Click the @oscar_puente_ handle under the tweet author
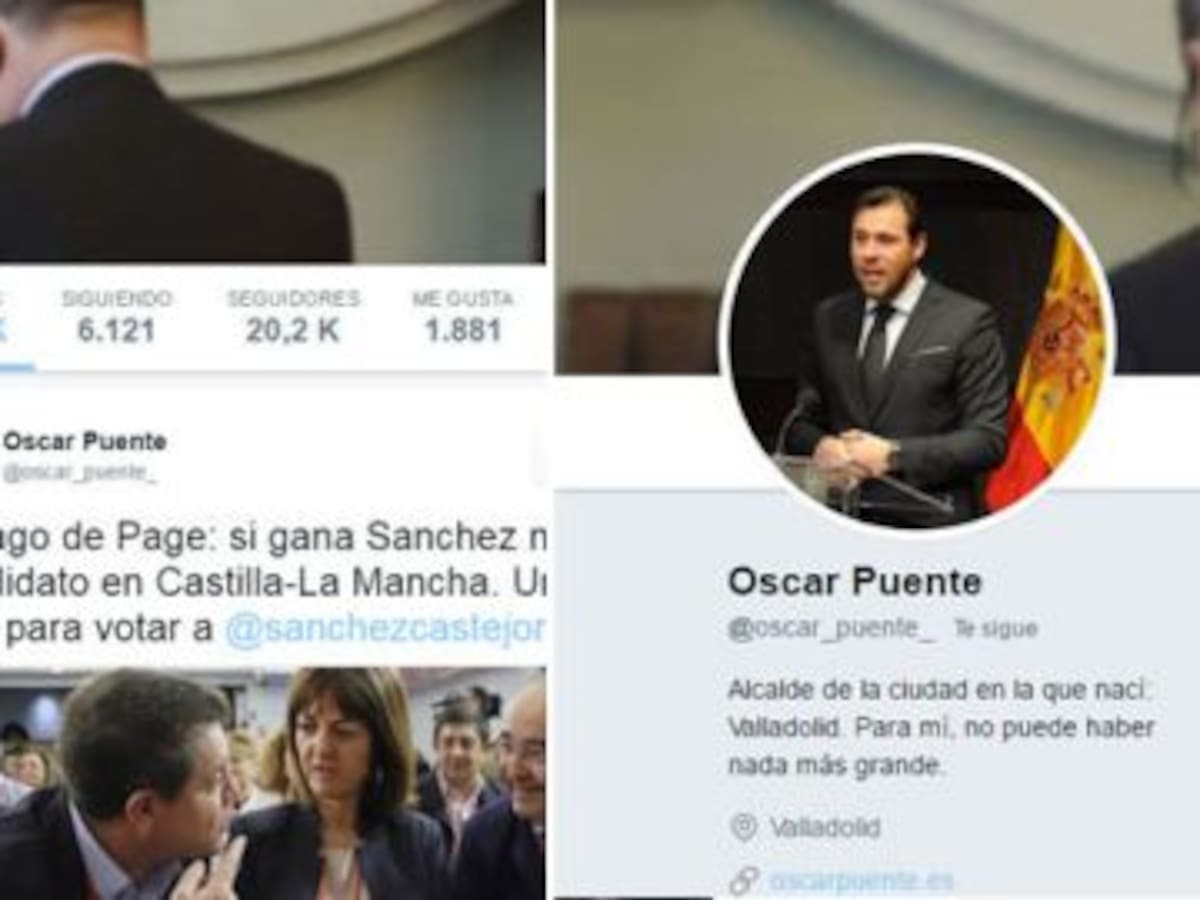1200x900 pixels. click(80, 474)
